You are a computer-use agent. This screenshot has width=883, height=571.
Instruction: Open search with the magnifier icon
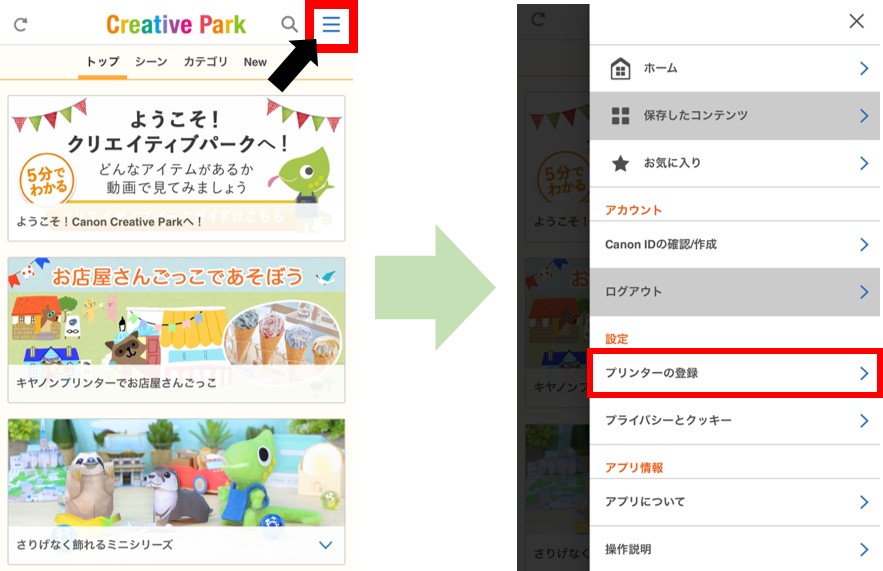[289, 24]
